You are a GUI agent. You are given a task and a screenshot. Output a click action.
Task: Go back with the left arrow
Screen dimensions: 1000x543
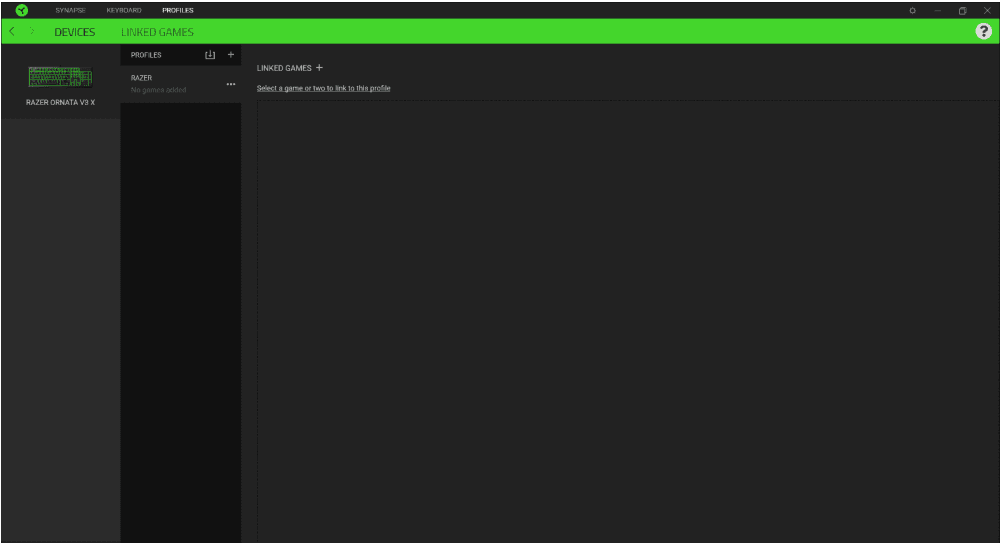point(11,32)
